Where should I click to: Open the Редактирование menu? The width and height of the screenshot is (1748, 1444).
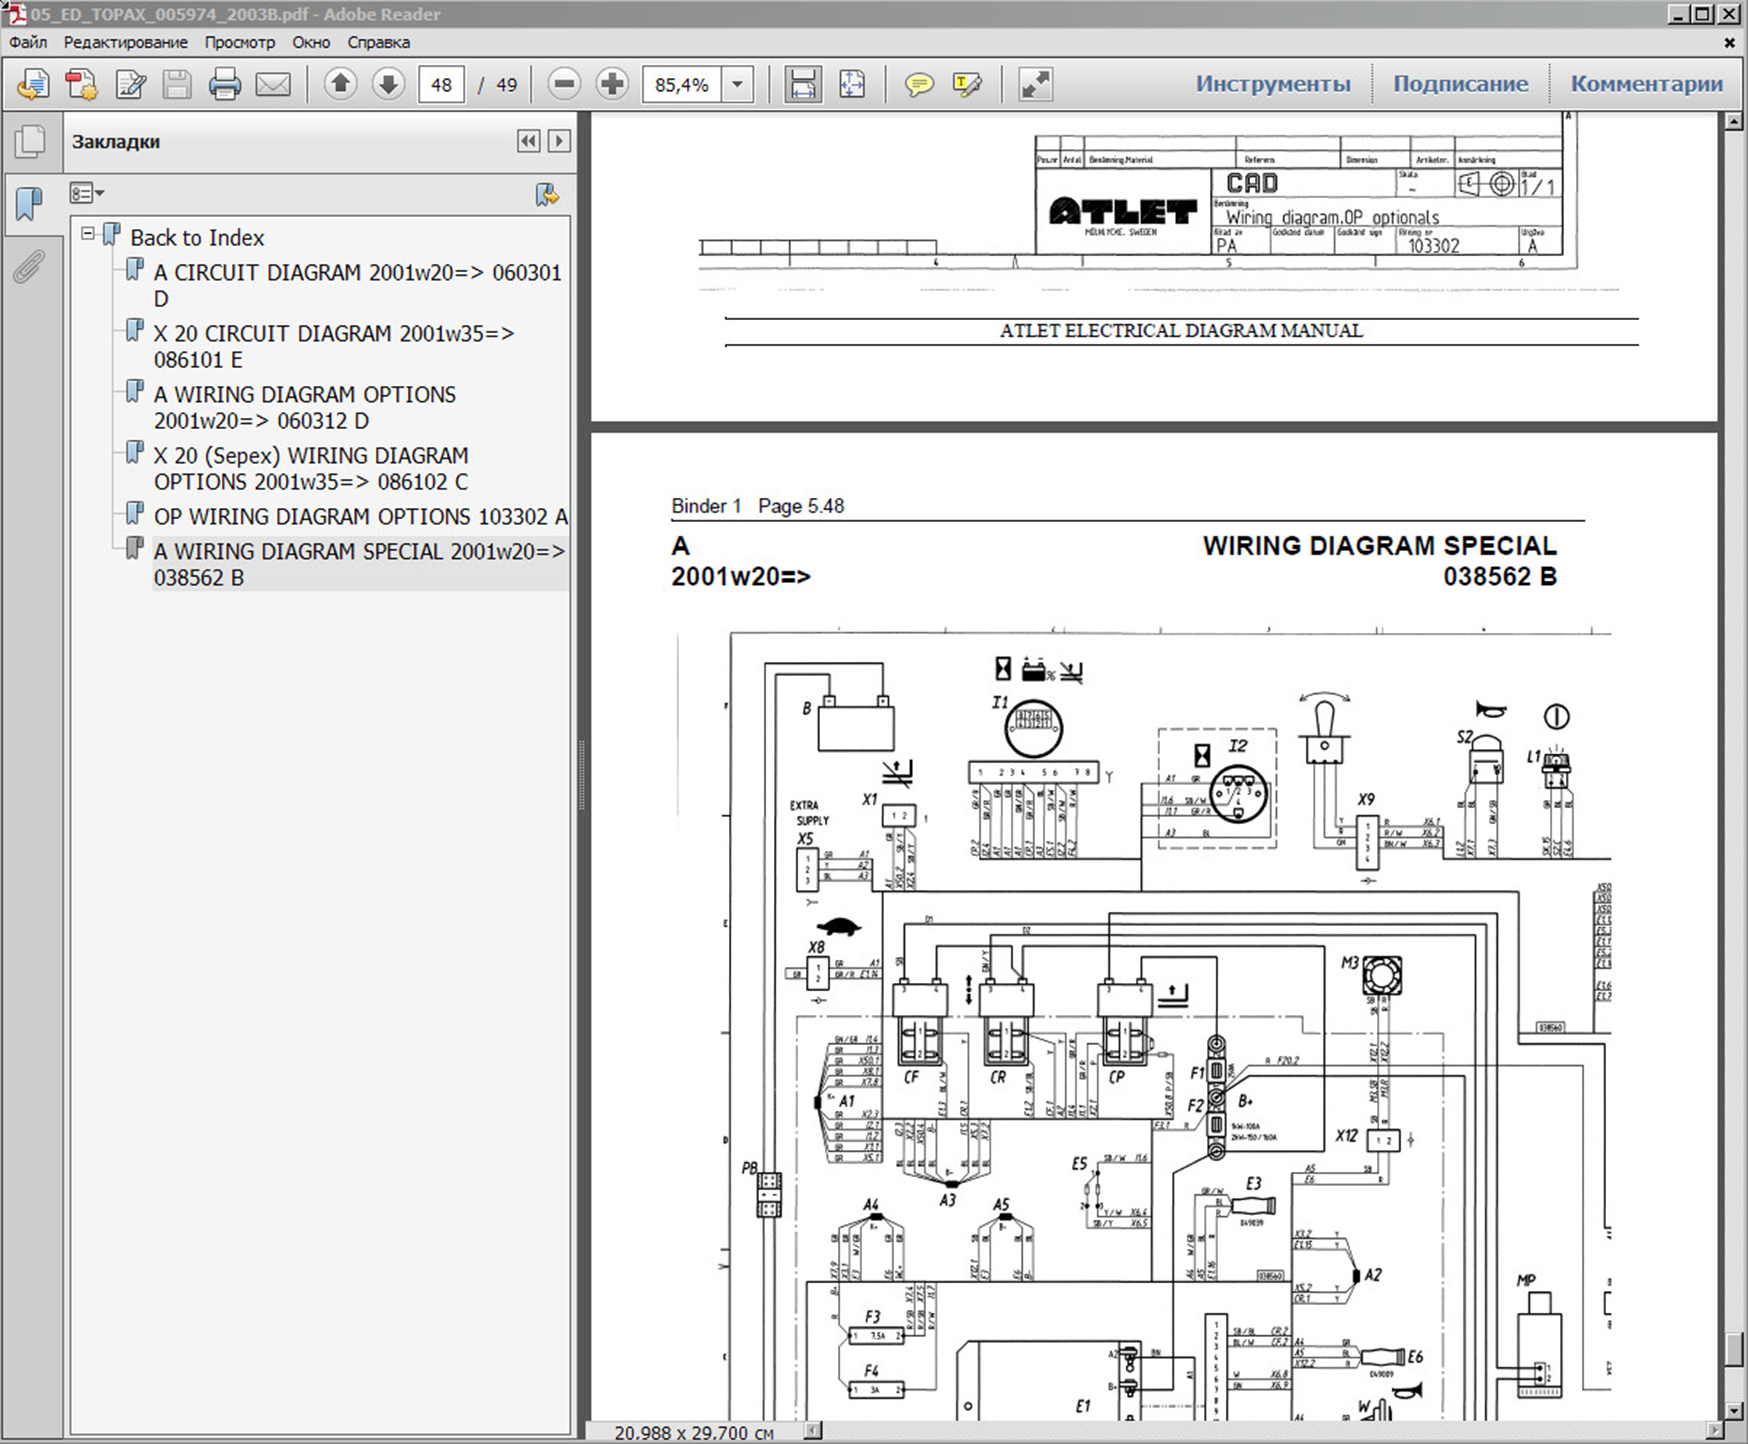125,42
